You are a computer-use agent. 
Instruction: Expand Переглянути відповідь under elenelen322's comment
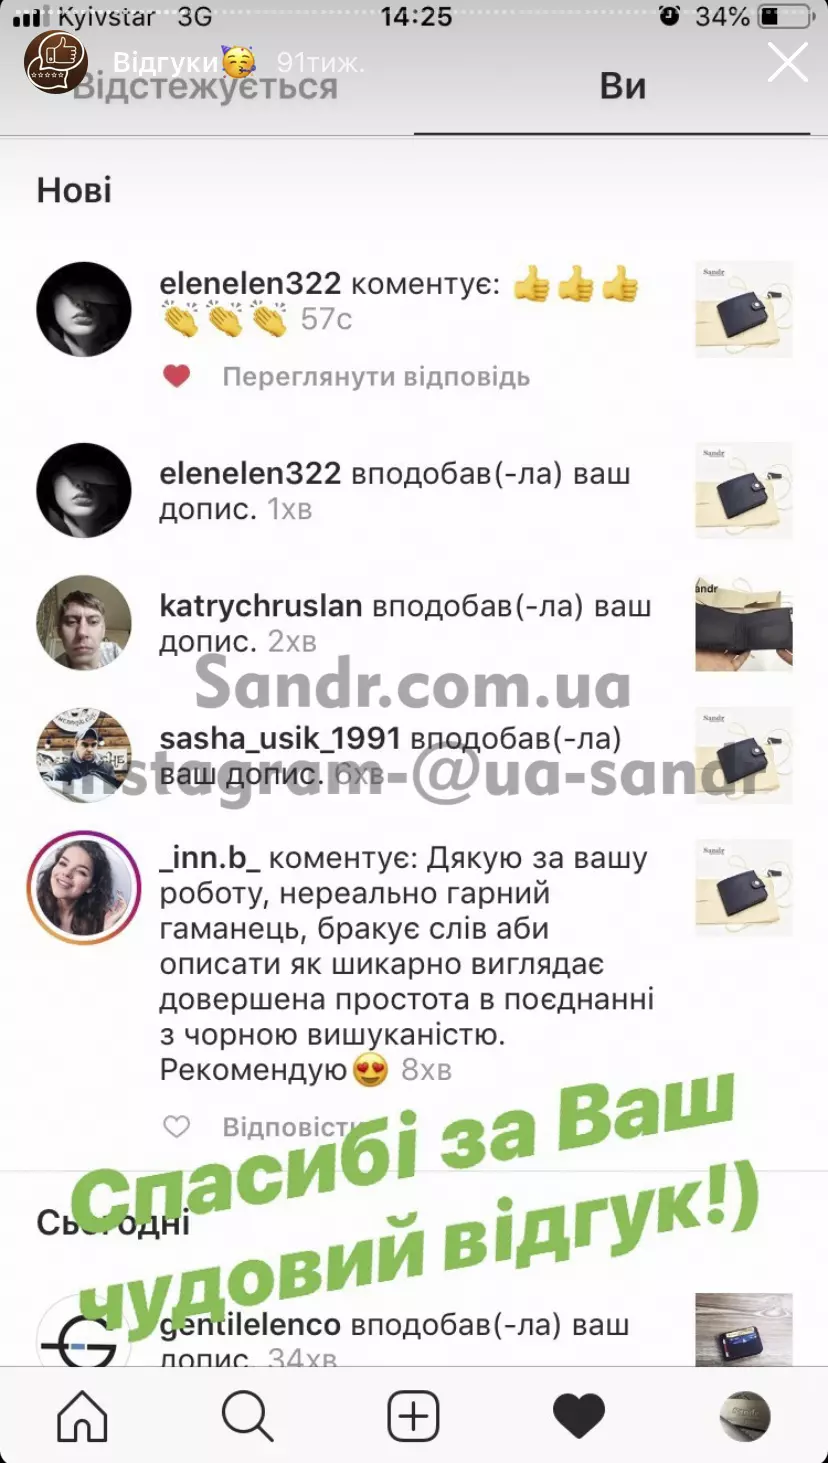pos(376,377)
